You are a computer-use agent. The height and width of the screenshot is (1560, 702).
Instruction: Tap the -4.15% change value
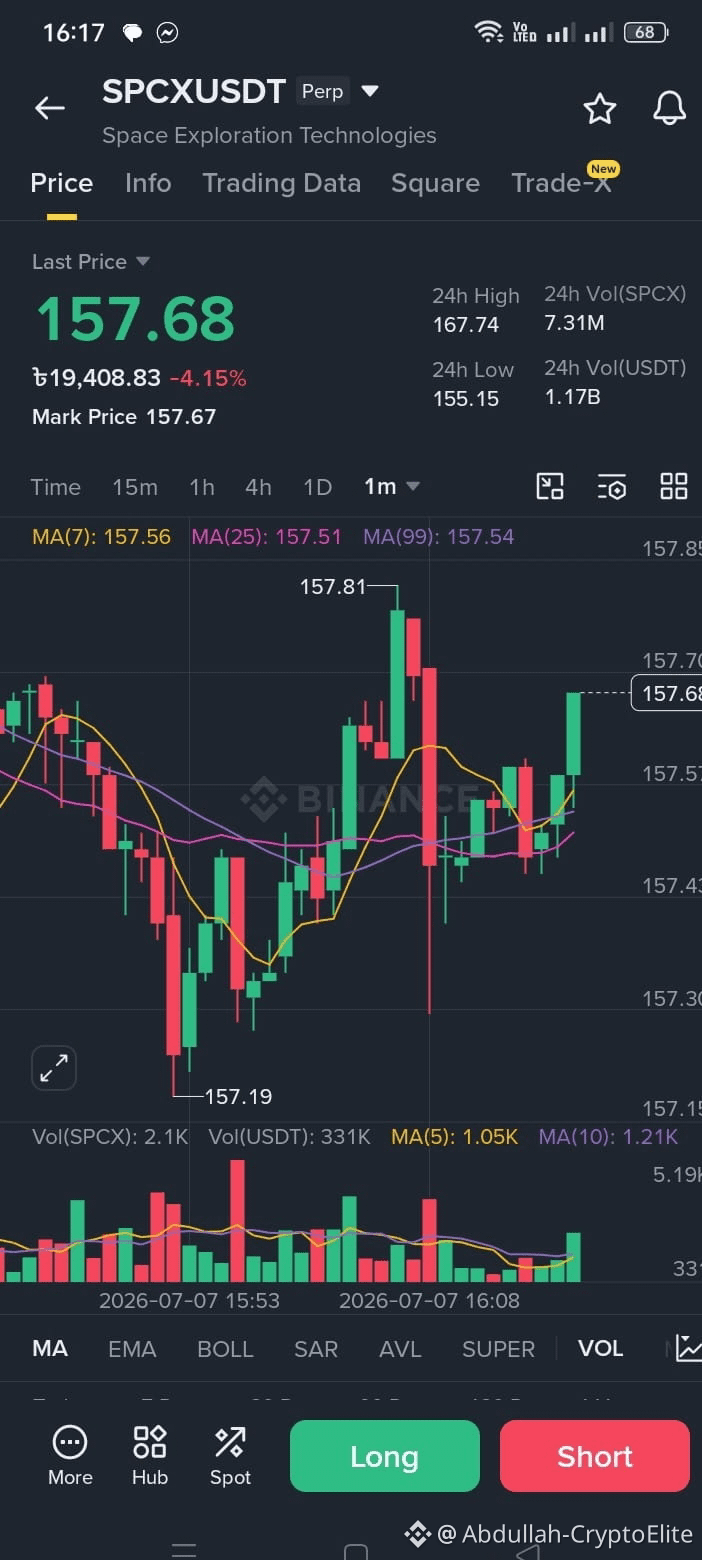pos(208,378)
